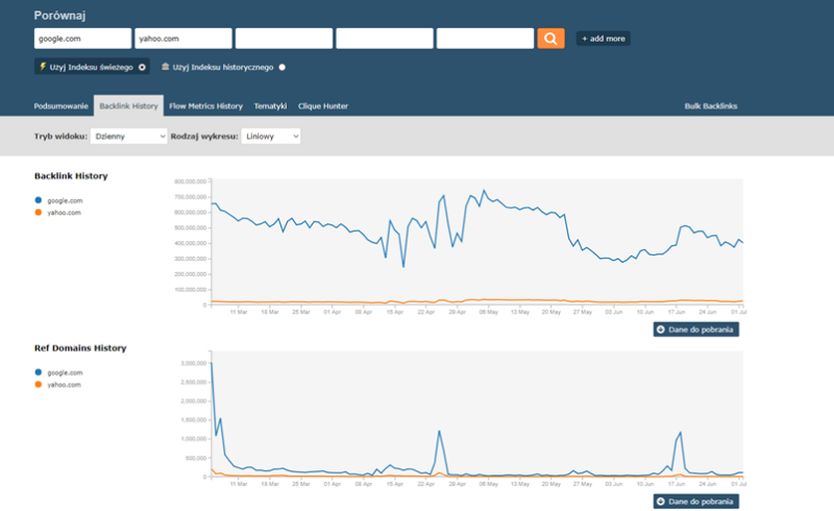
Task: Click the orange search magnifier button
Action: pos(550,38)
